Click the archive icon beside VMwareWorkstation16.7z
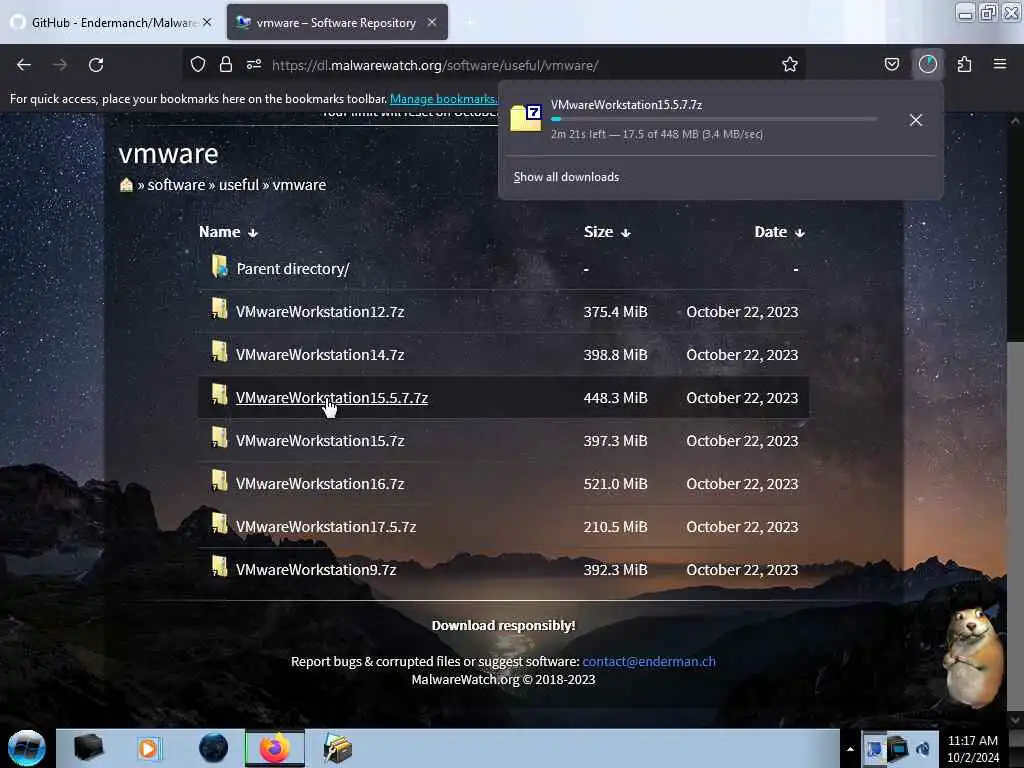 219,481
